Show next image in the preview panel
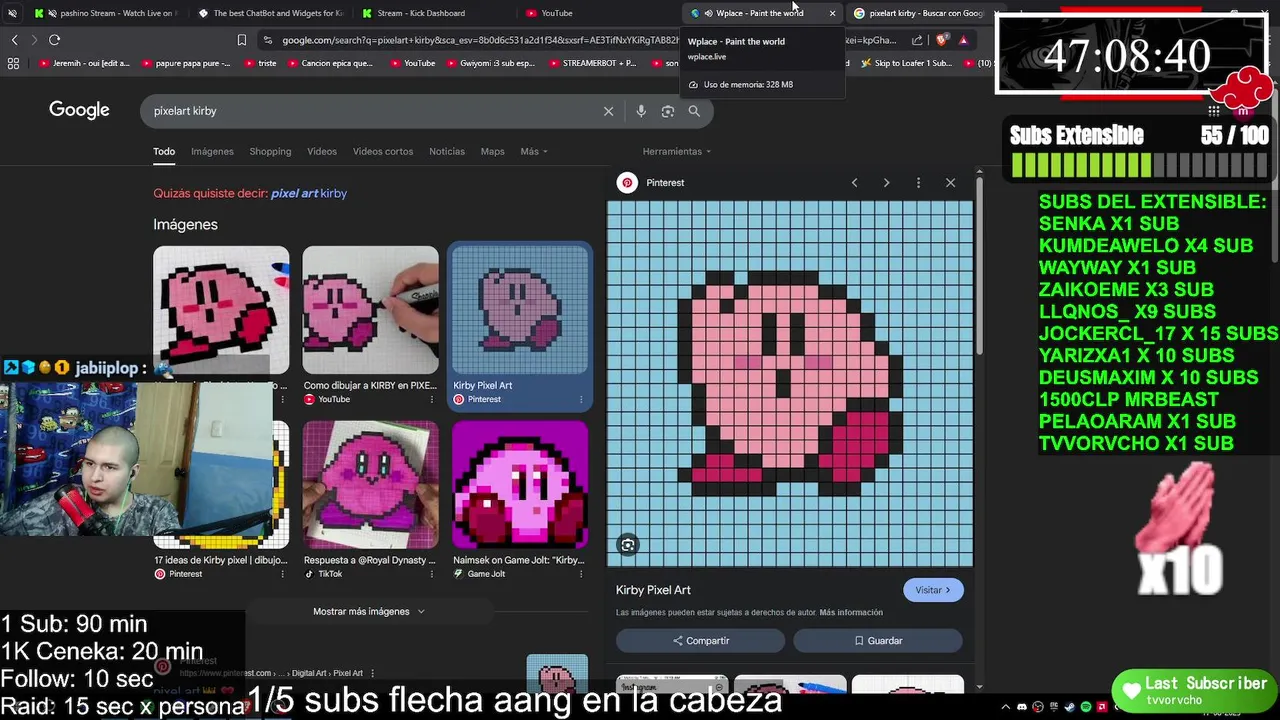The image size is (1280, 720). (x=886, y=183)
